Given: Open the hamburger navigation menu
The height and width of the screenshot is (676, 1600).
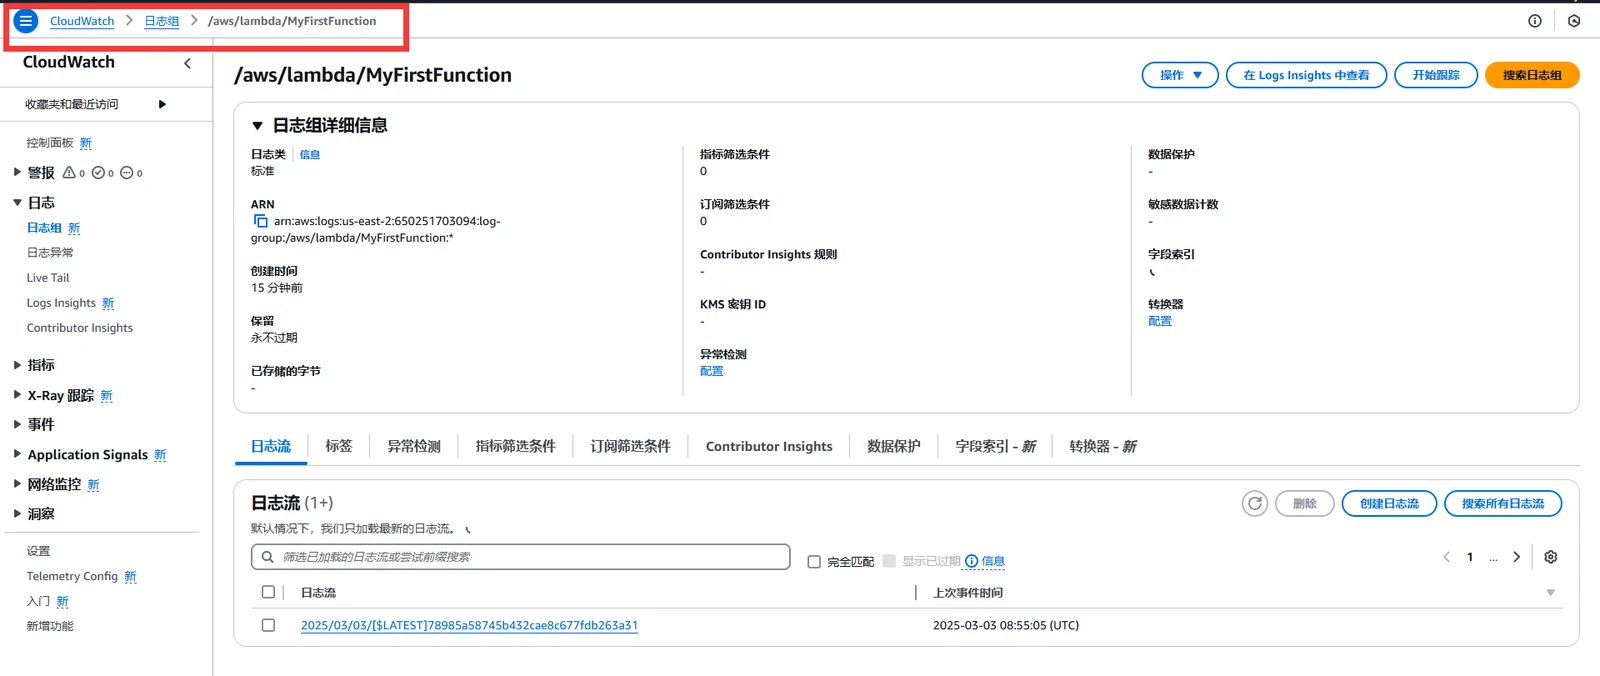Looking at the screenshot, I should (x=26, y=20).
